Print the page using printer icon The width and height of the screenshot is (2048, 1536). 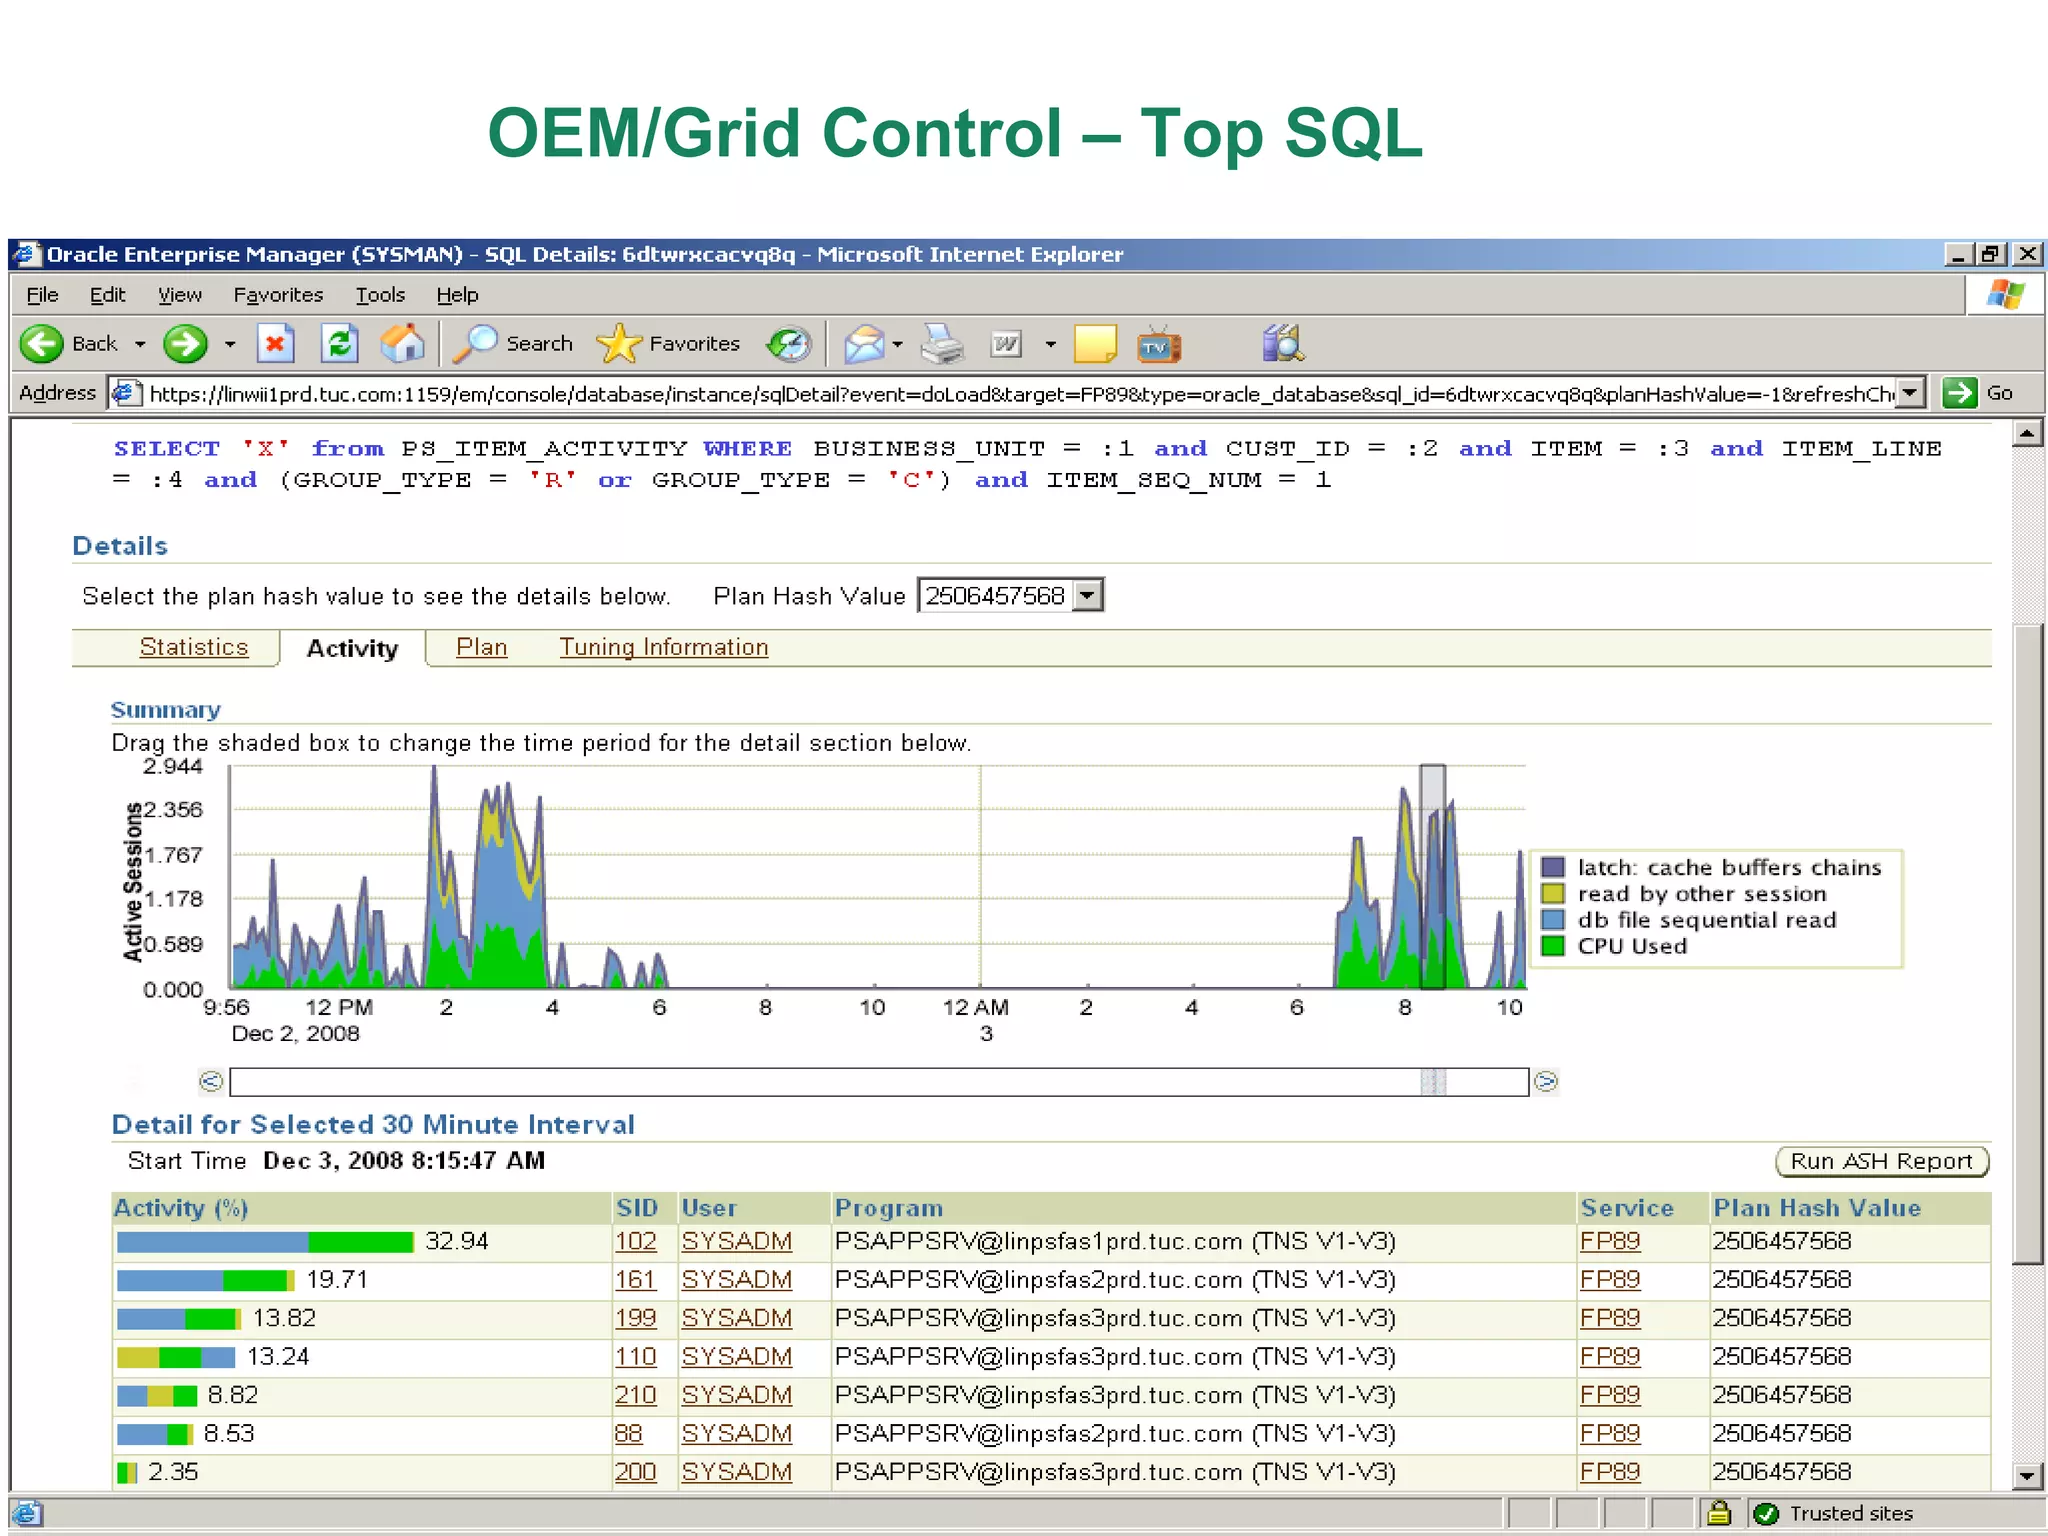click(942, 344)
